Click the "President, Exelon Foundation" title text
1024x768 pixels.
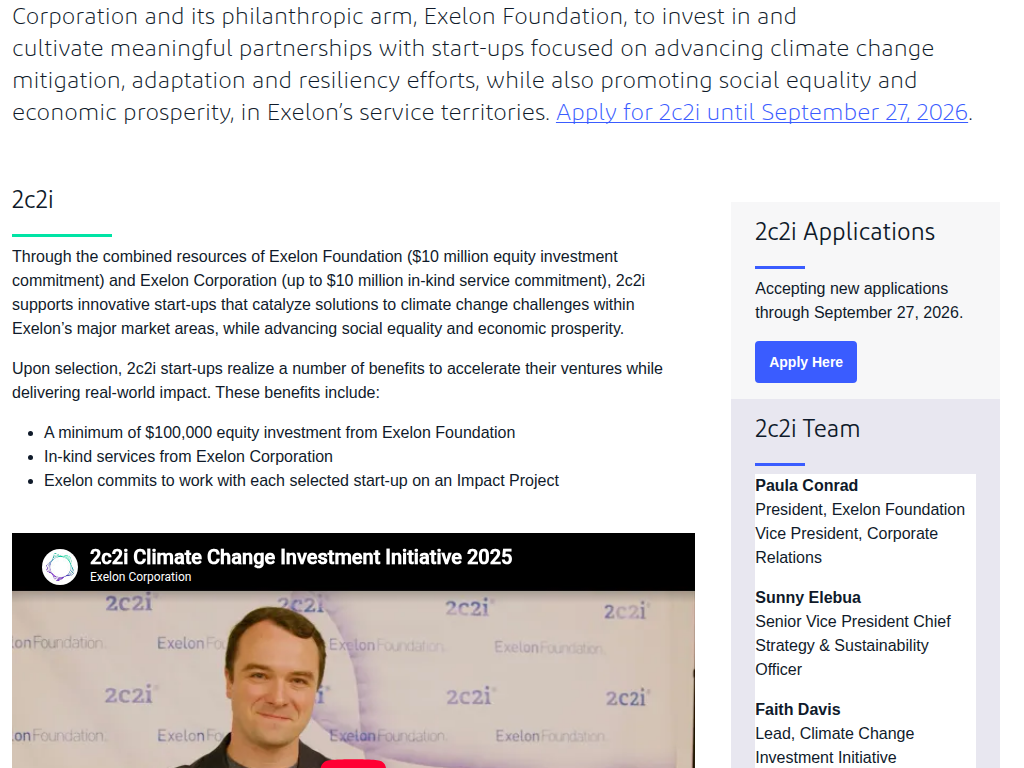(x=859, y=509)
